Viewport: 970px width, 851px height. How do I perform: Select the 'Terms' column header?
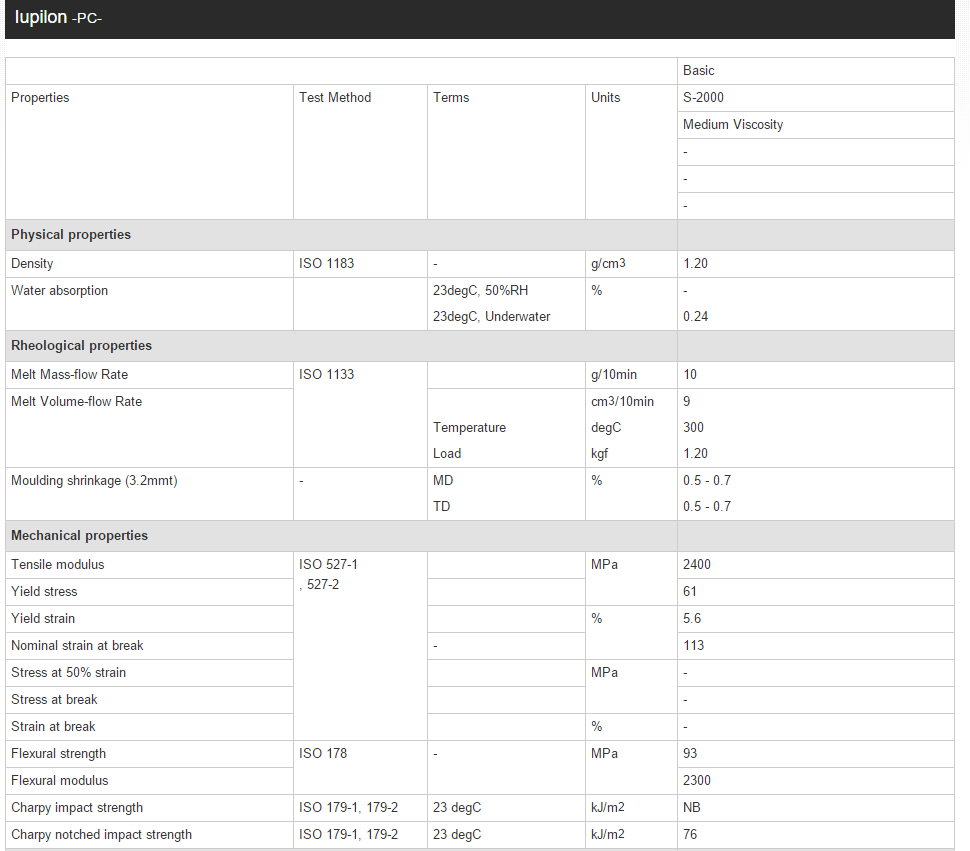[x=506, y=152]
